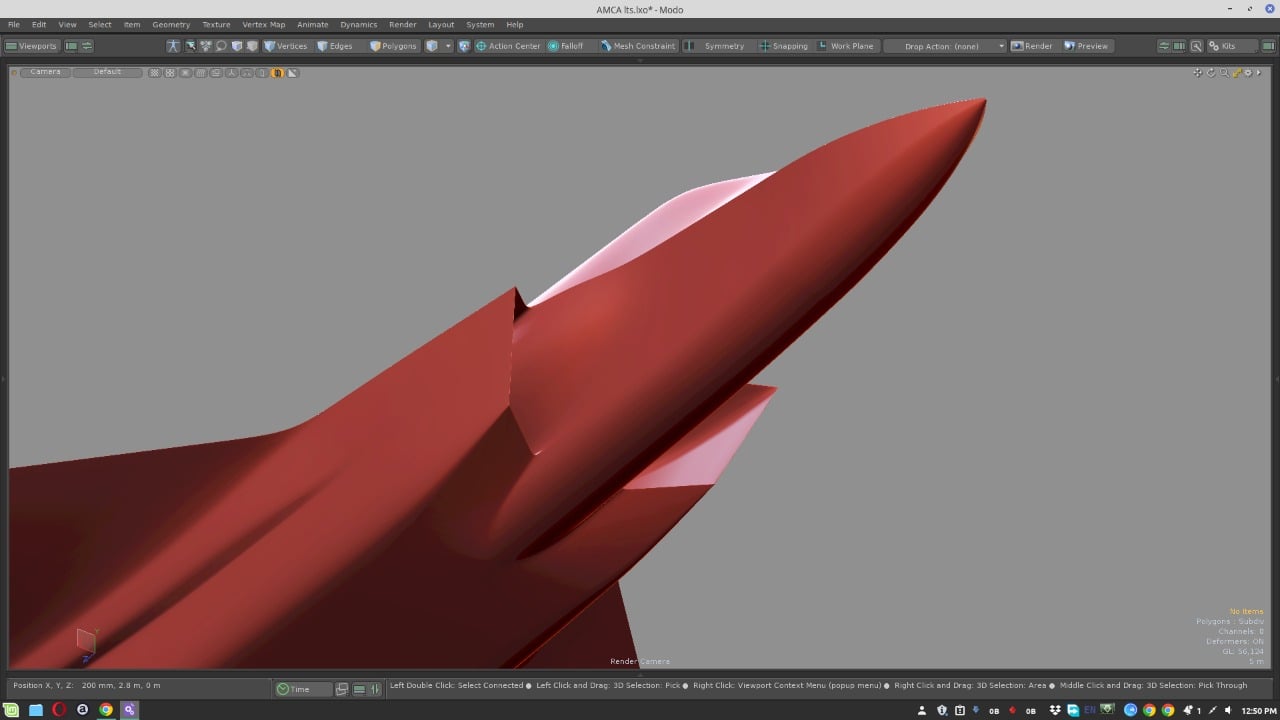Toggle the orange highlighted viewport icon
This screenshot has width=1280, height=720.
[278, 73]
